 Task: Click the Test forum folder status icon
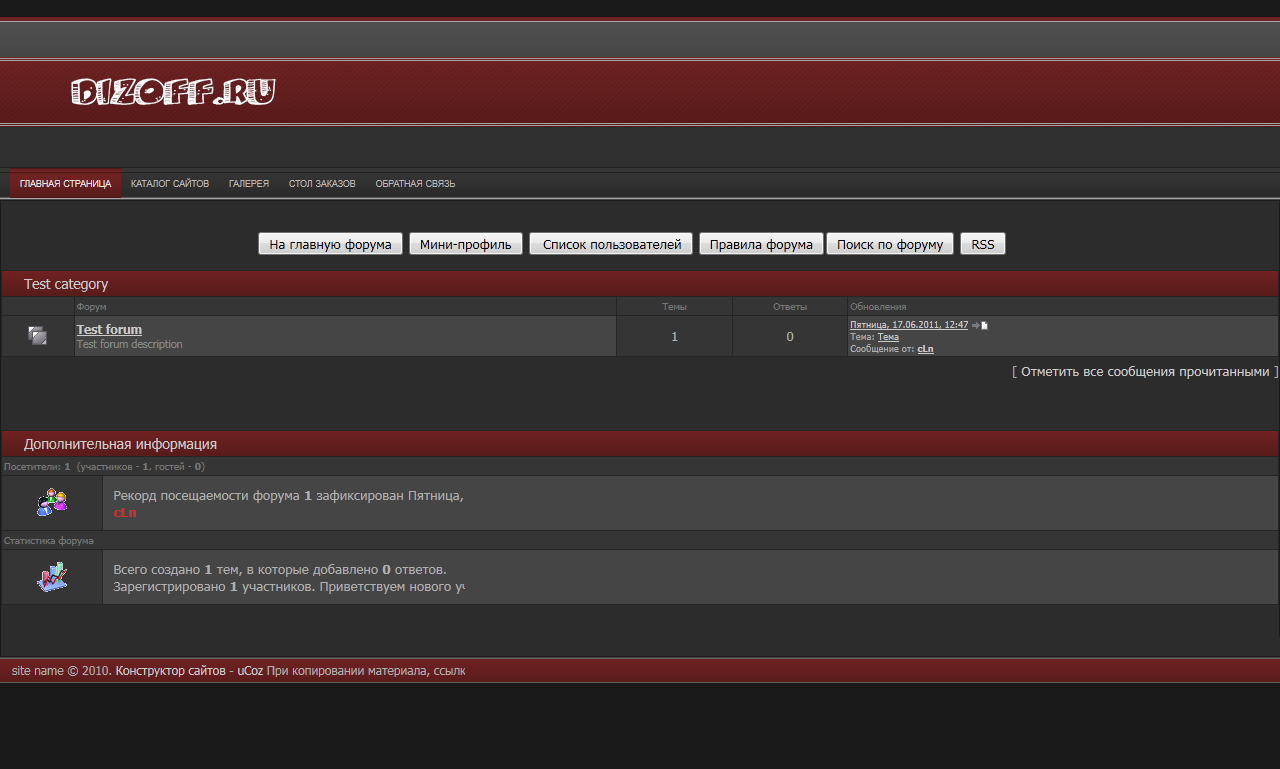pos(37,336)
